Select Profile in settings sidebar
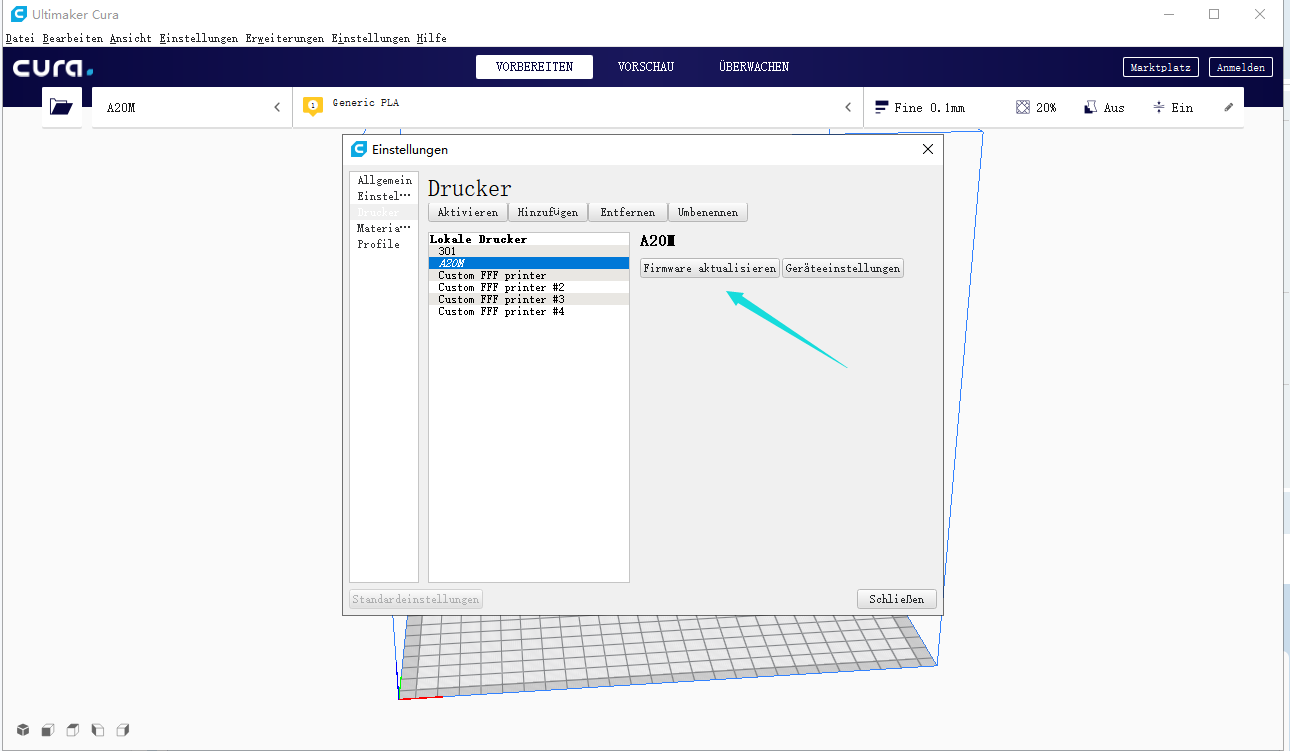 click(x=384, y=244)
